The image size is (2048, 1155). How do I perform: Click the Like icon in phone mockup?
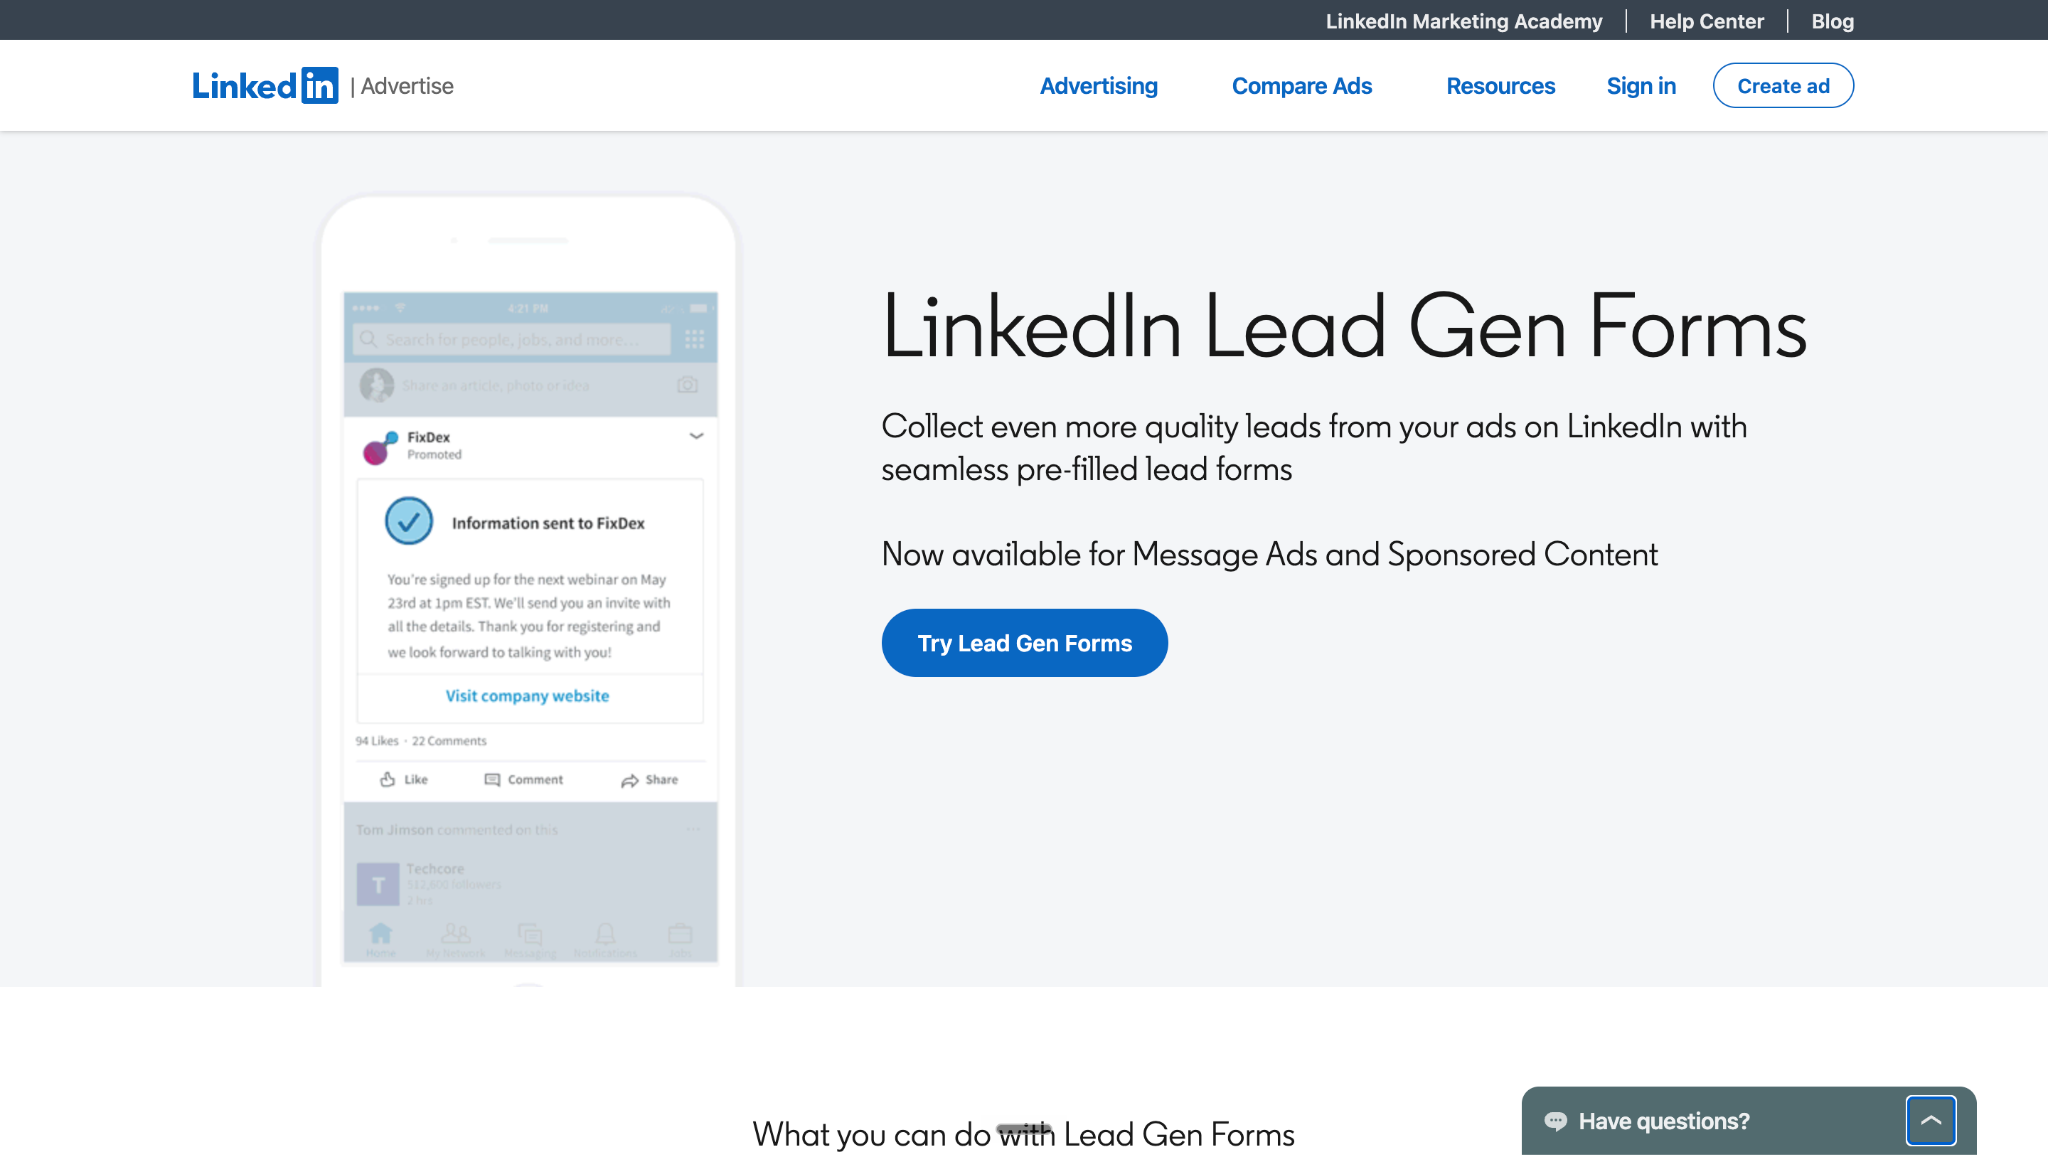pyautogui.click(x=388, y=780)
